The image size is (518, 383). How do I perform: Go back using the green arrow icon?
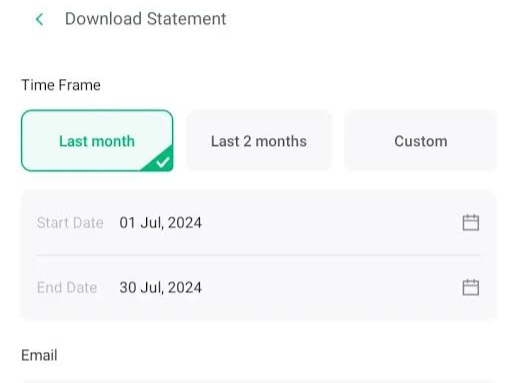pyautogui.click(x=39, y=19)
